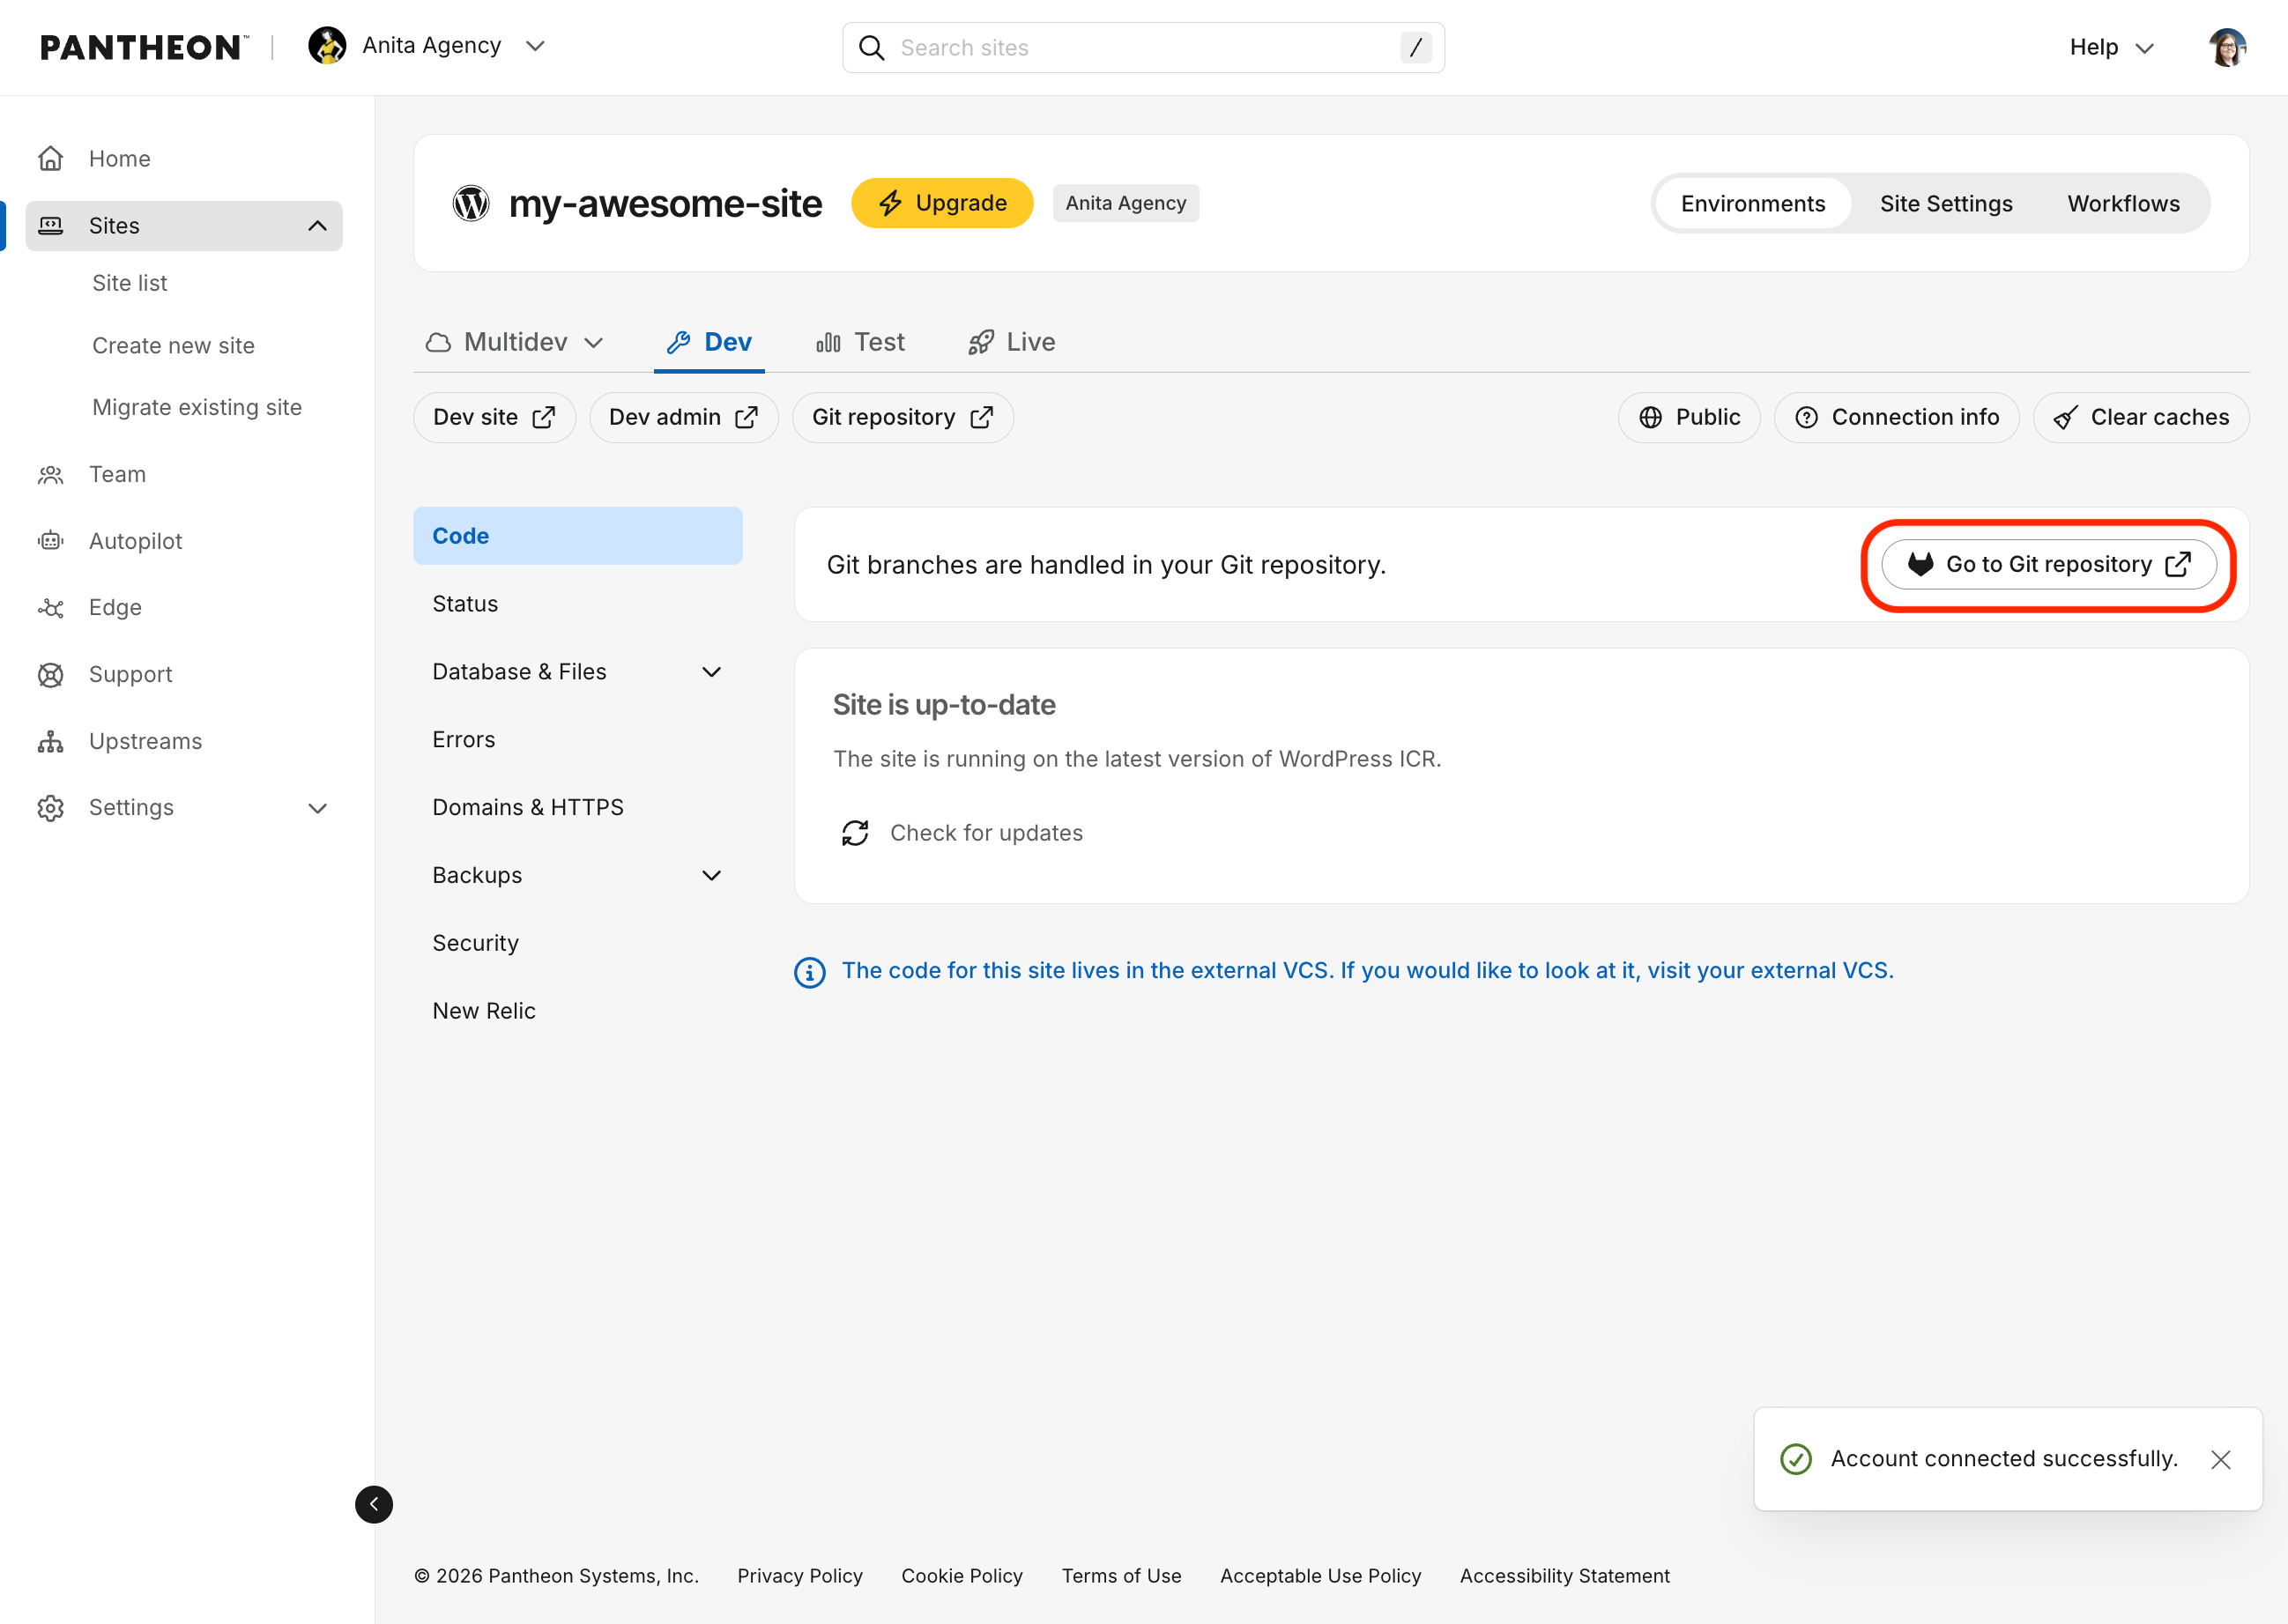Image resolution: width=2288 pixels, height=1624 pixels.
Task: Open Errors in the environment menu
Action: (x=578, y=740)
